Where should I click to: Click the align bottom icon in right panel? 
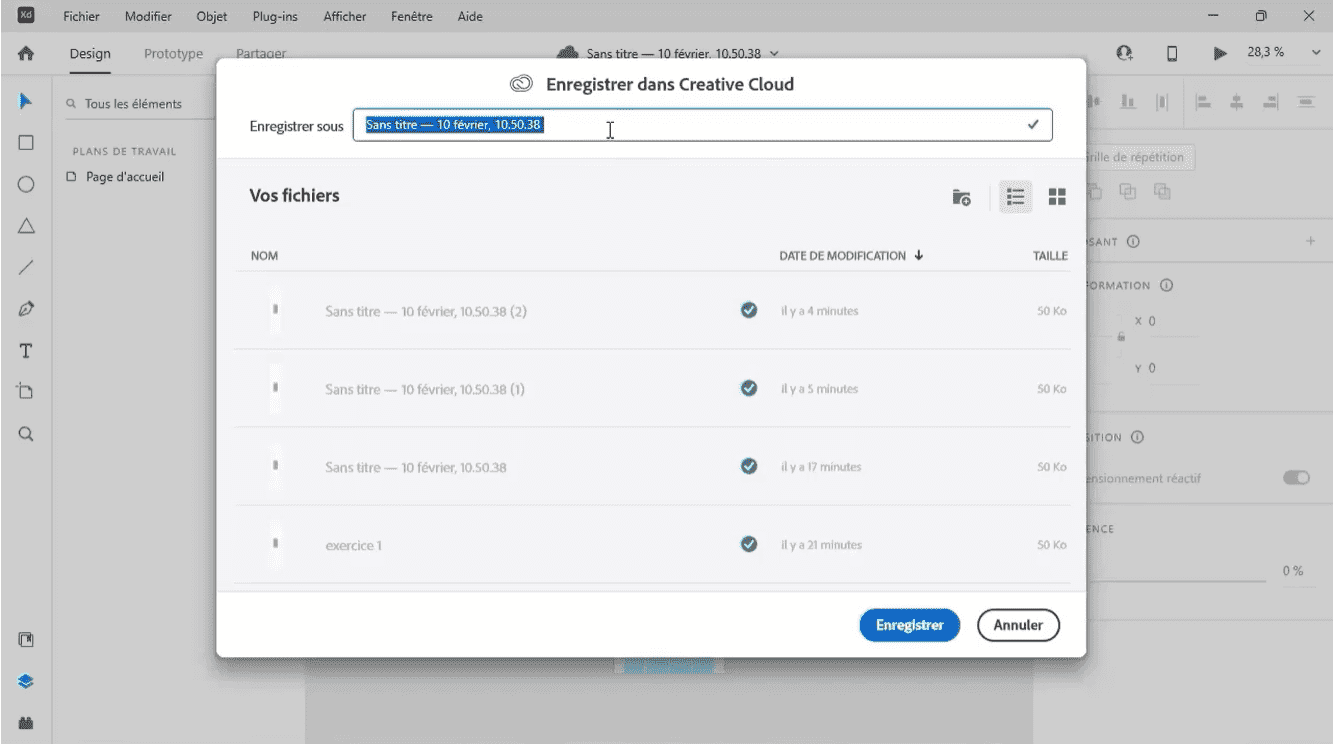point(1128,101)
